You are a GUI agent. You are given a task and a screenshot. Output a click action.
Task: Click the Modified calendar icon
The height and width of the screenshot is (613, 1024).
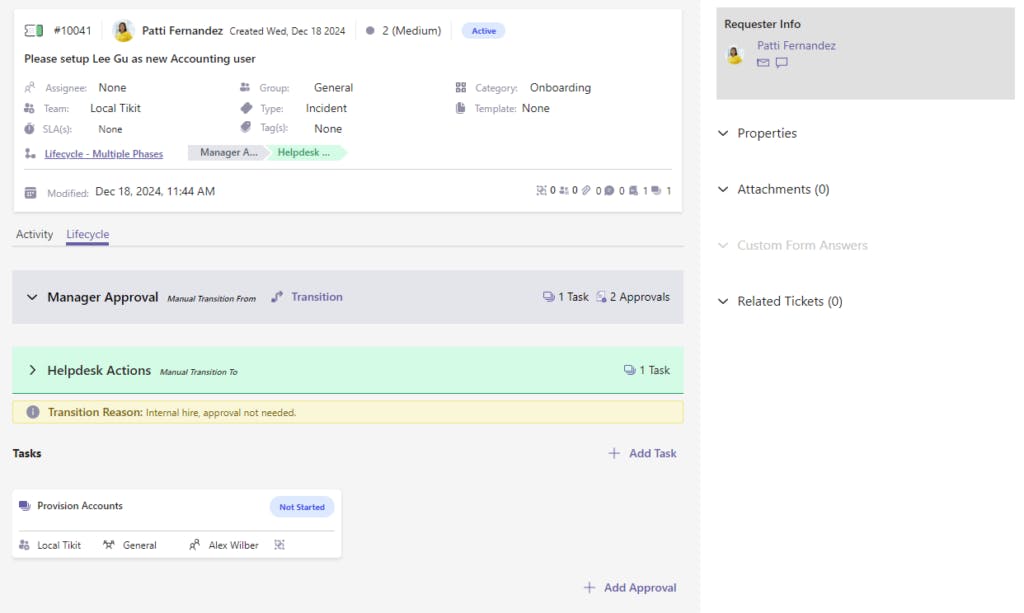coord(31,193)
